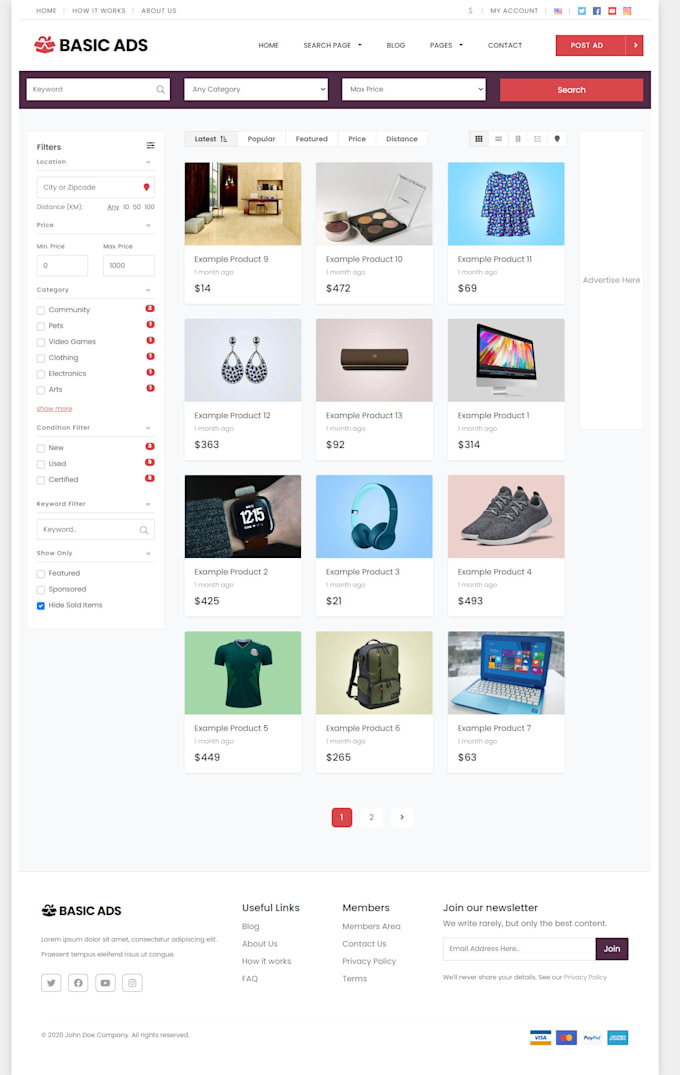Click the footer Instagram icon
Image resolution: width=680 pixels, height=1075 pixels.
[132, 982]
